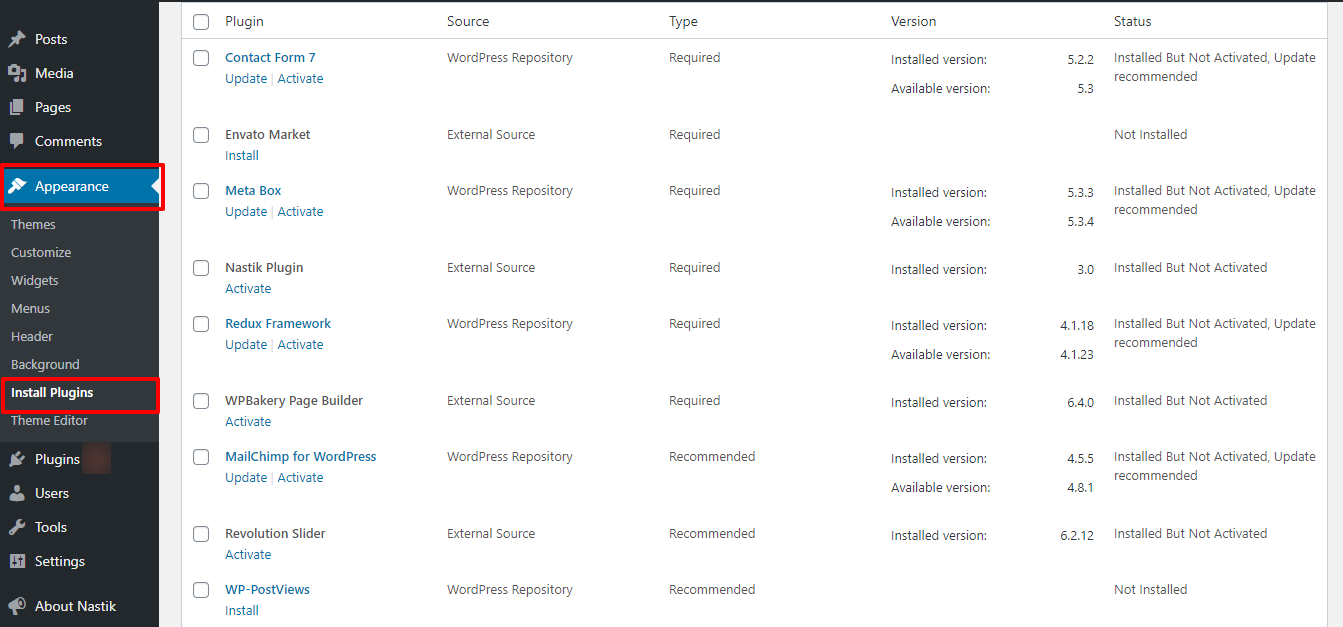Click the Posts pushpin icon

click(x=17, y=39)
